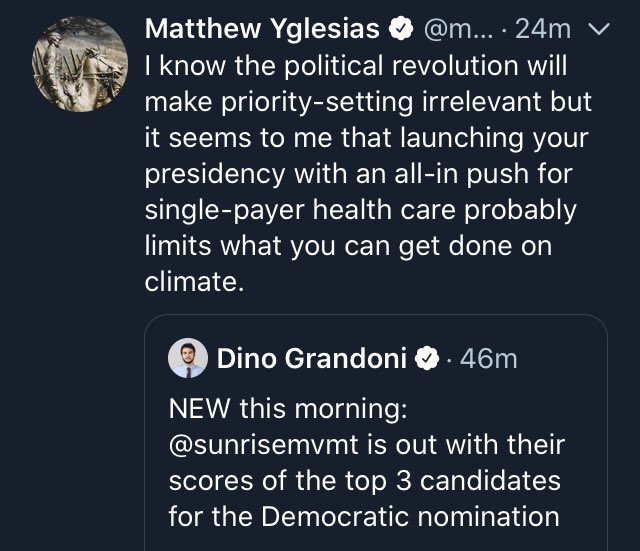Click "for the Democratic nomination" text line

[x=363, y=517]
